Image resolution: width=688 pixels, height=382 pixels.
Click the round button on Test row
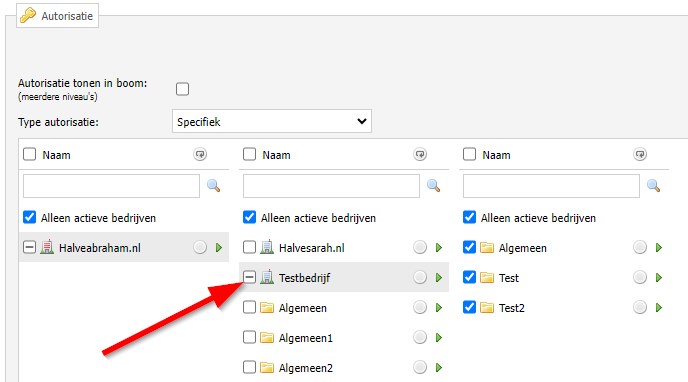(640, 277)
